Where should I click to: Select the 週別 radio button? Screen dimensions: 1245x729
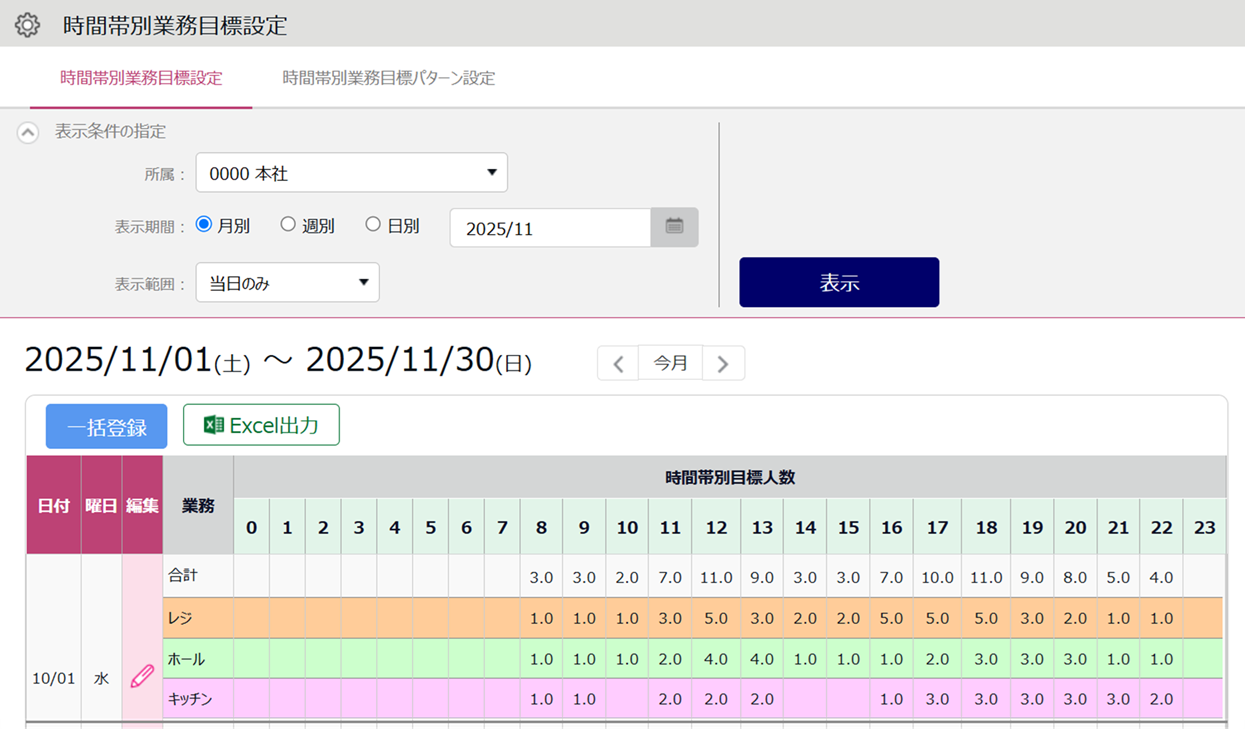coord(288,225)
